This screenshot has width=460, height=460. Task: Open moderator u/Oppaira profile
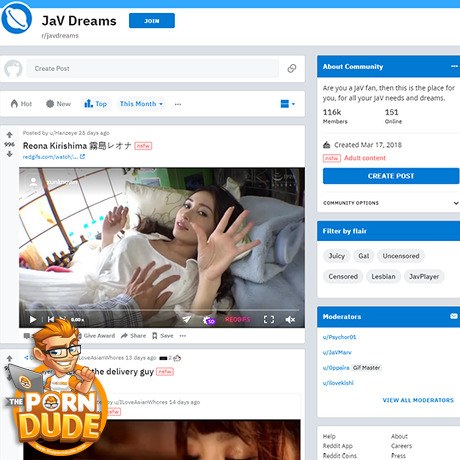click(336, 368)
